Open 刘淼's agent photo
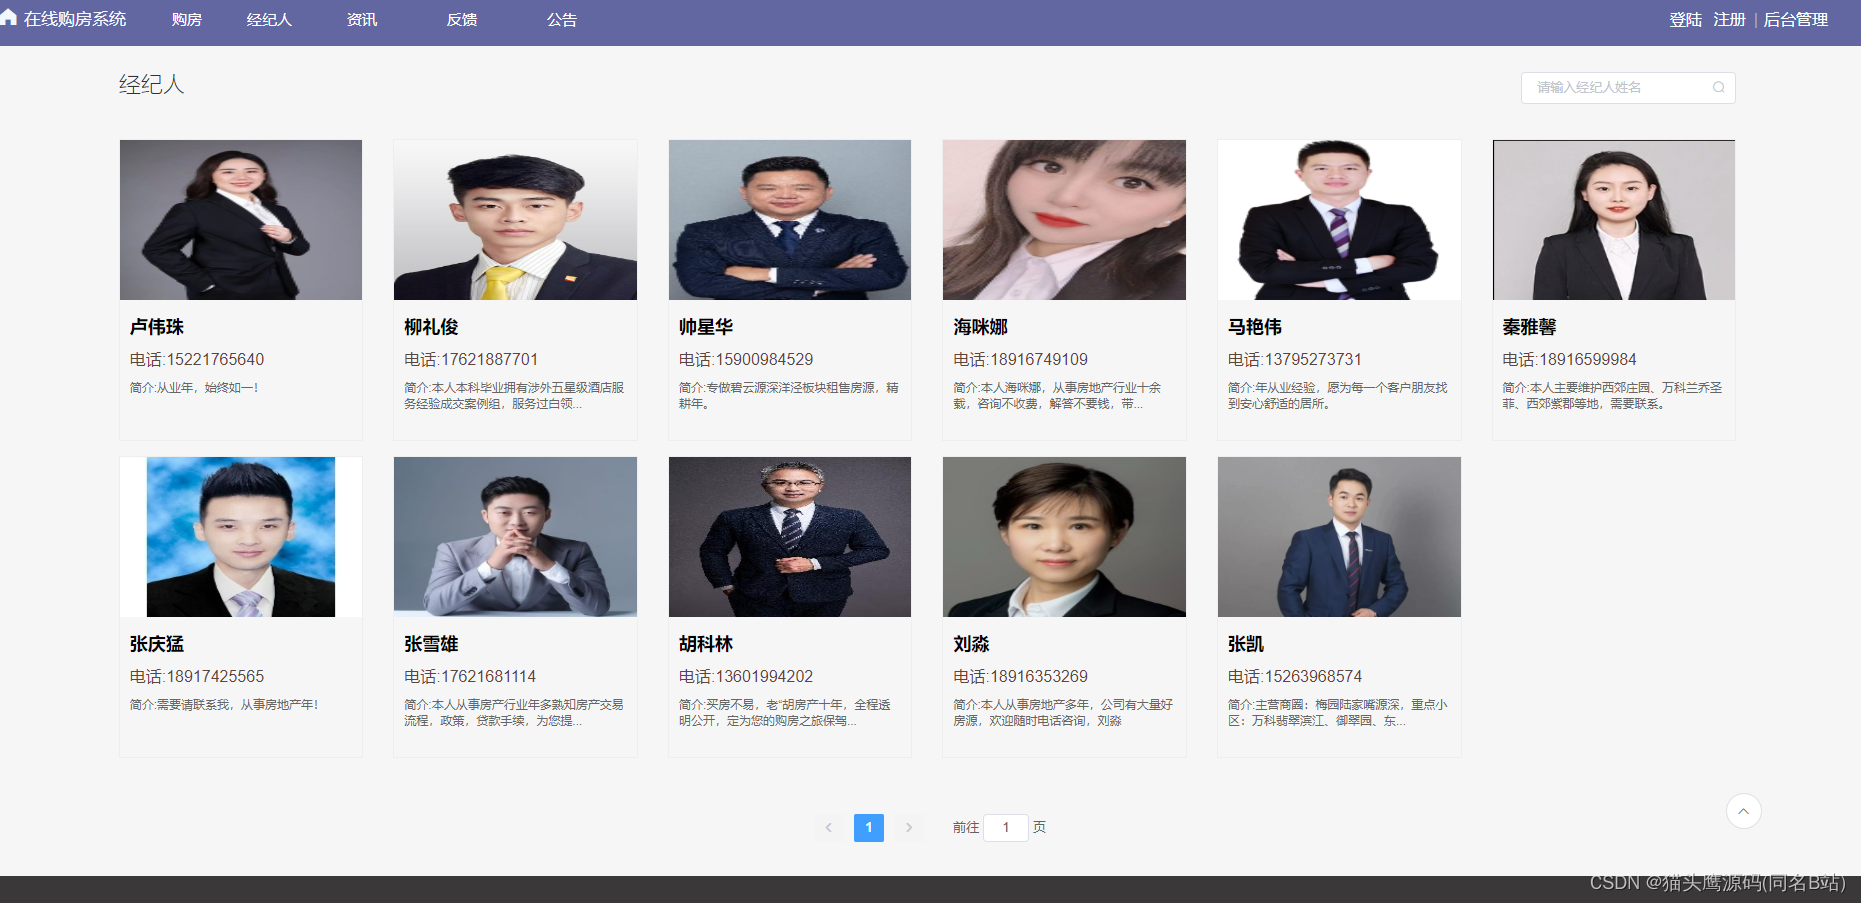 (x=1064, y=537)
